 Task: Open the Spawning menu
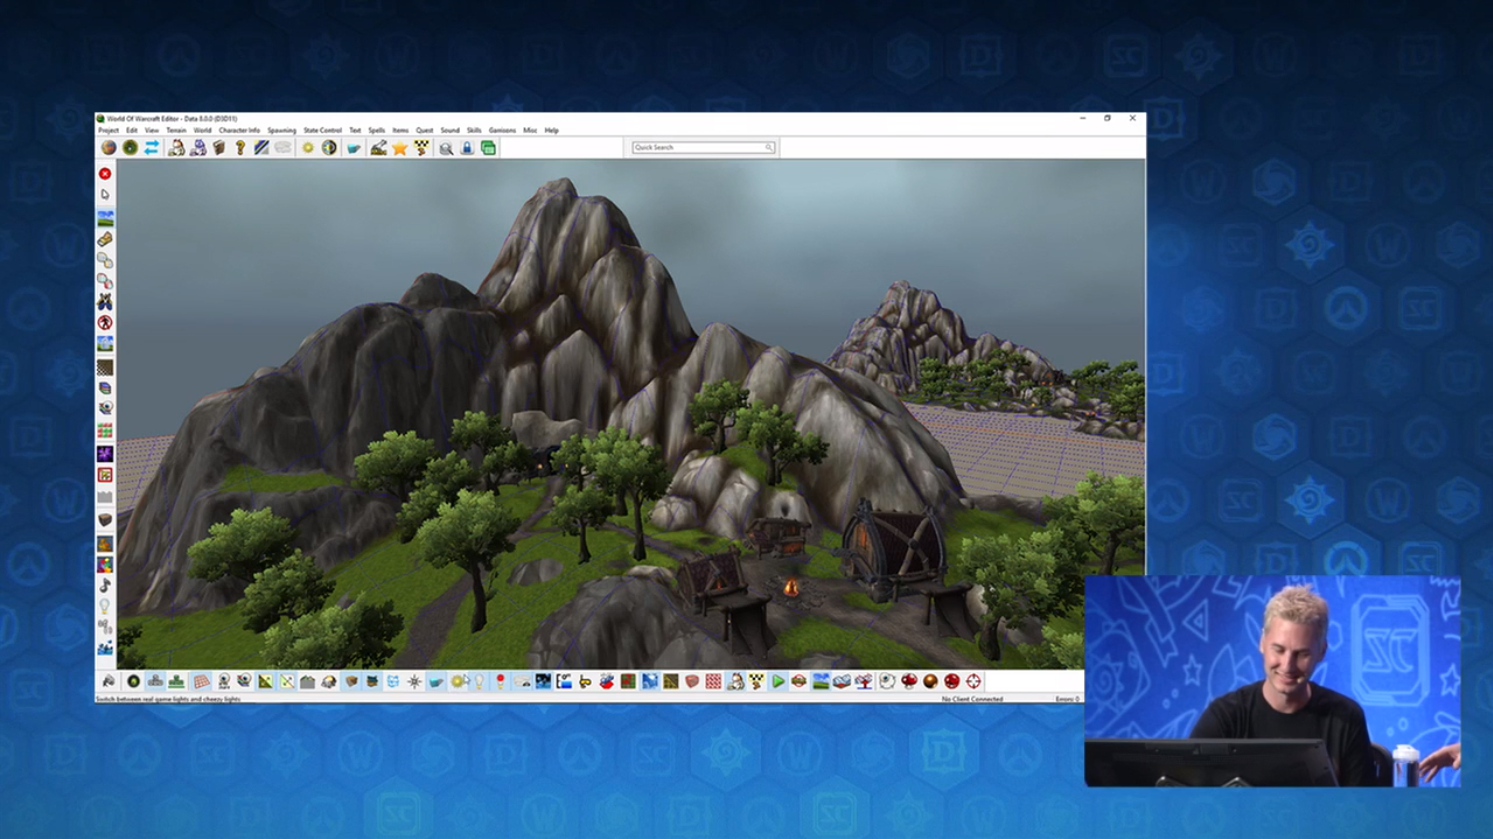281,130
